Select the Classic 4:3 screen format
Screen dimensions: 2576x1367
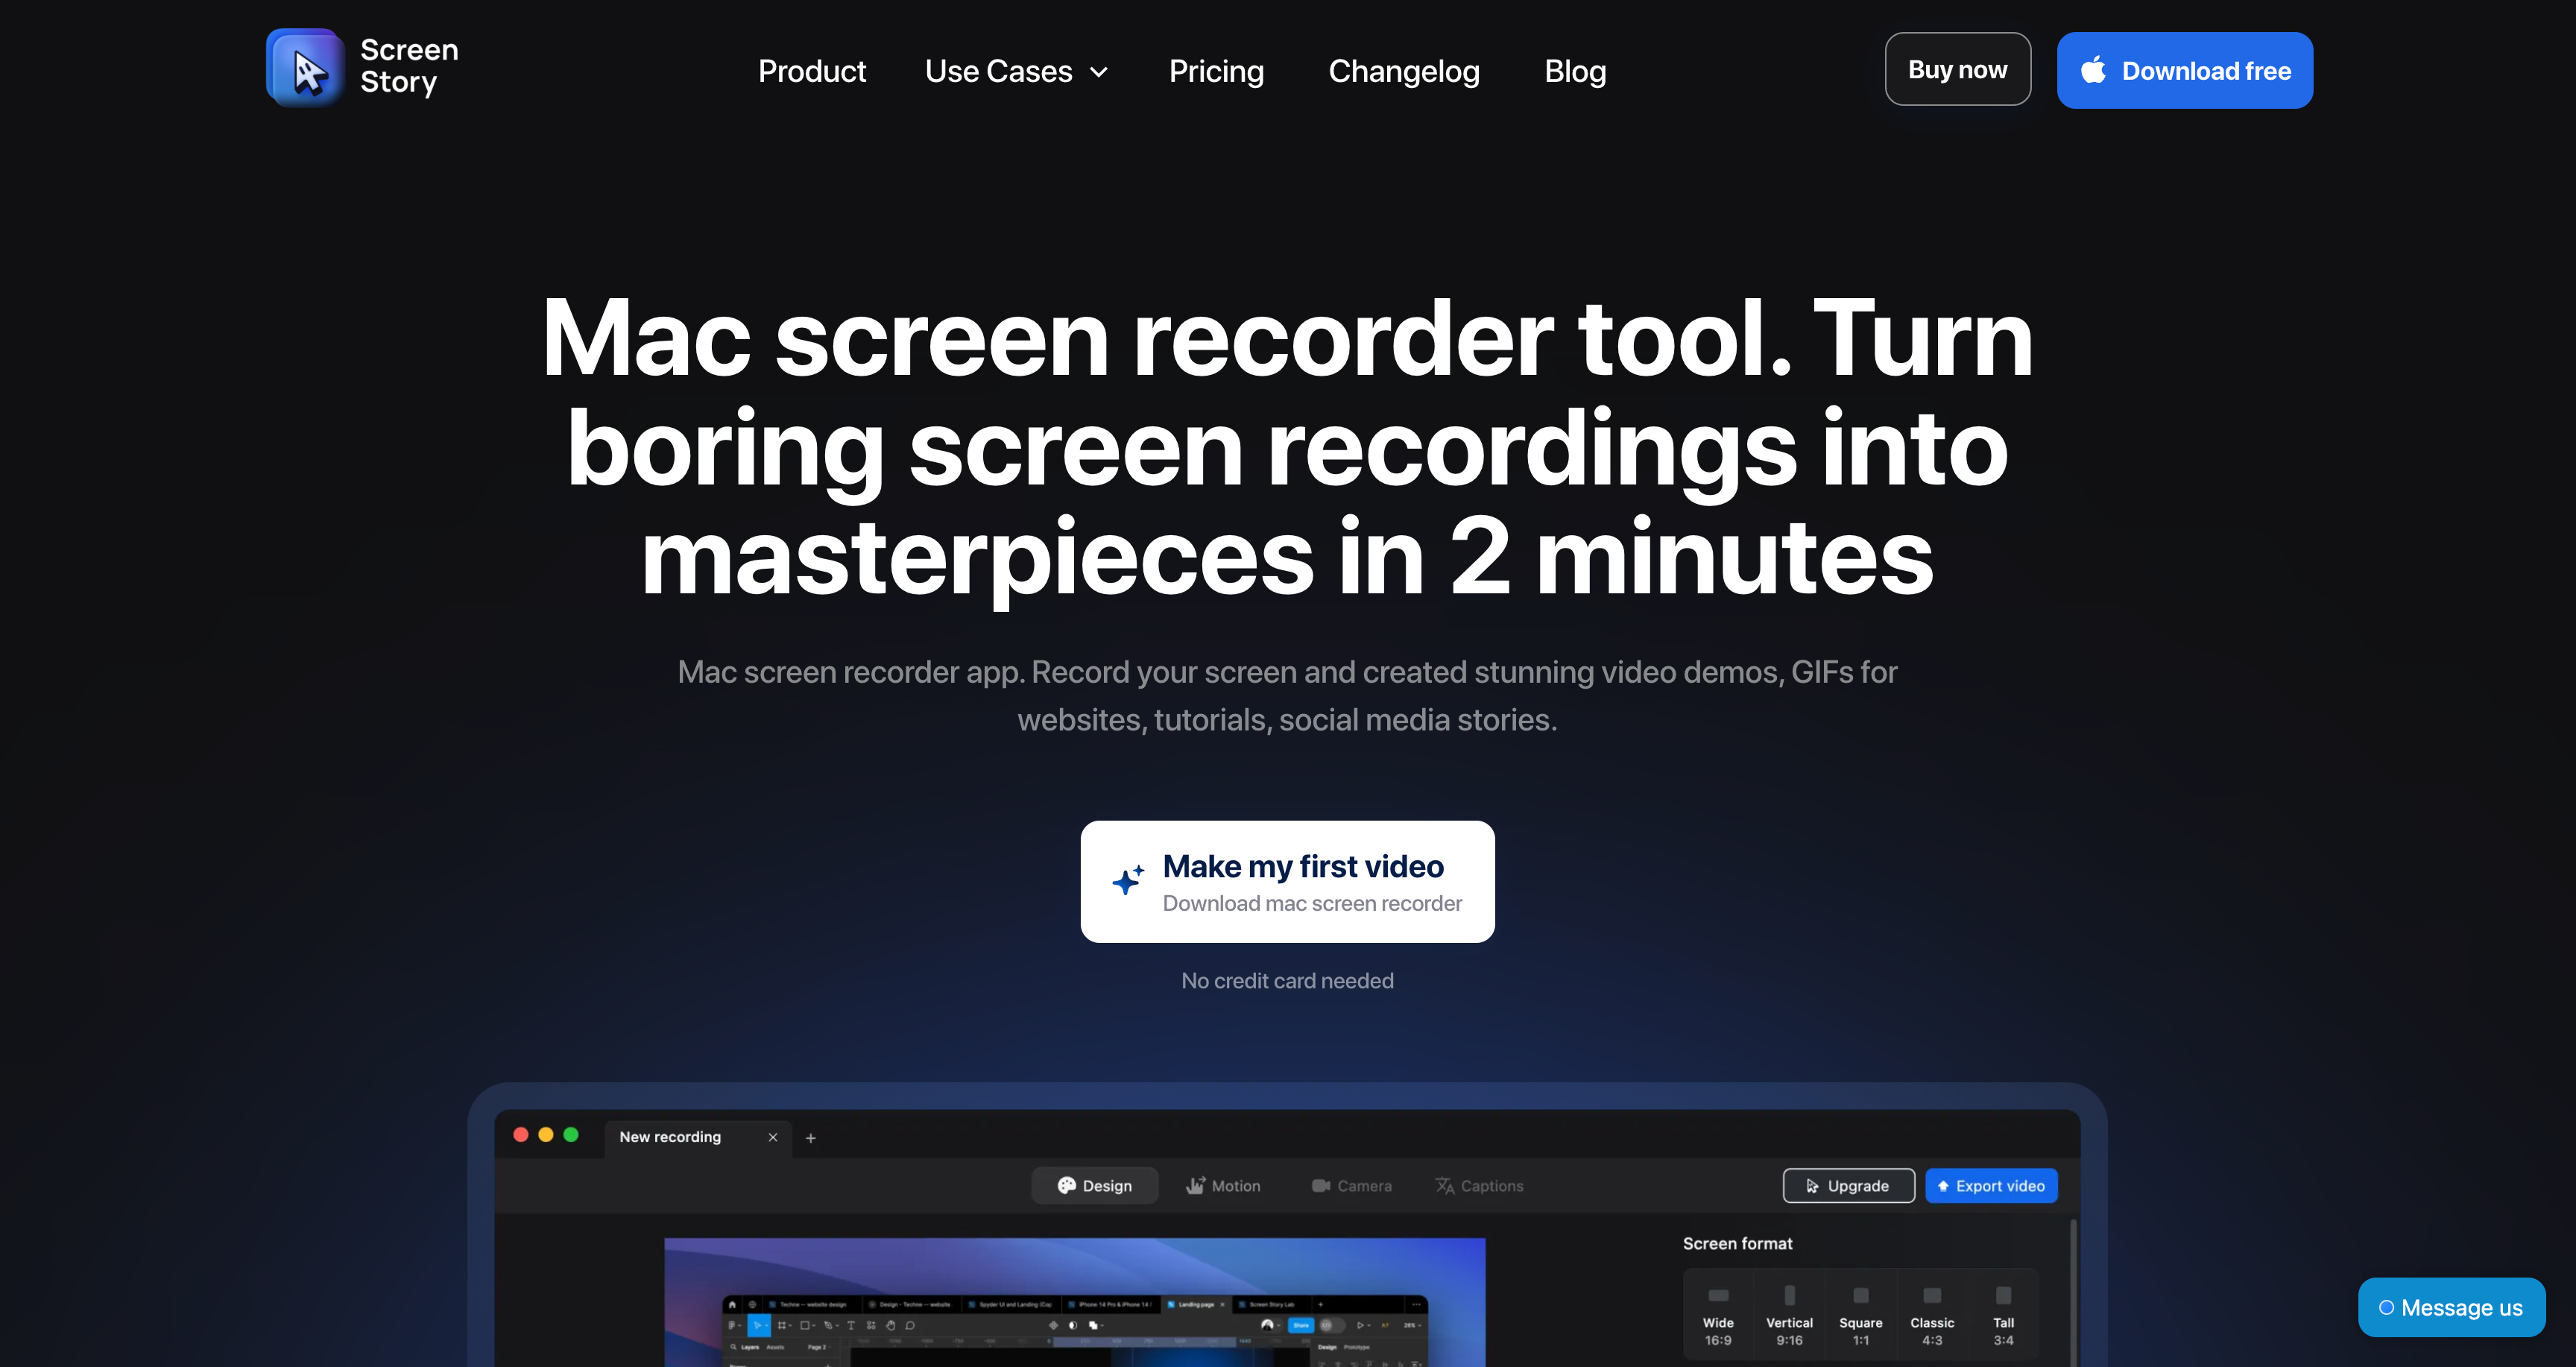[x=1932, y=1314]
